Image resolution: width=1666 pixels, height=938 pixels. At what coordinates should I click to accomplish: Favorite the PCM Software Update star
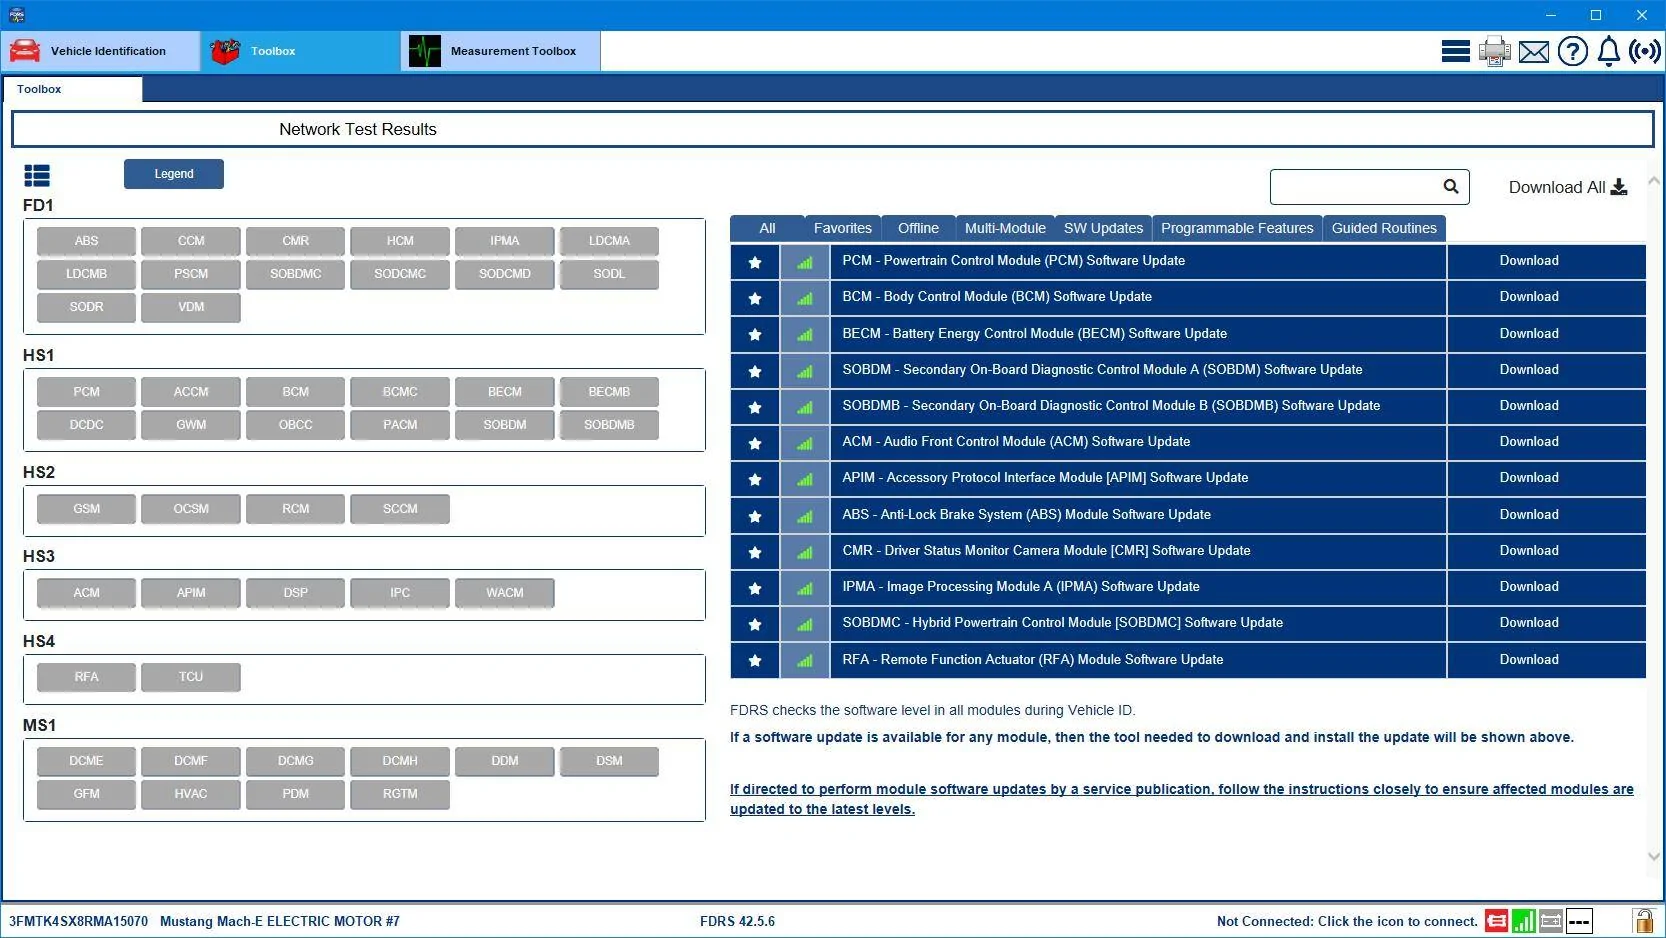pyautogui.click(x=755, y=262)
